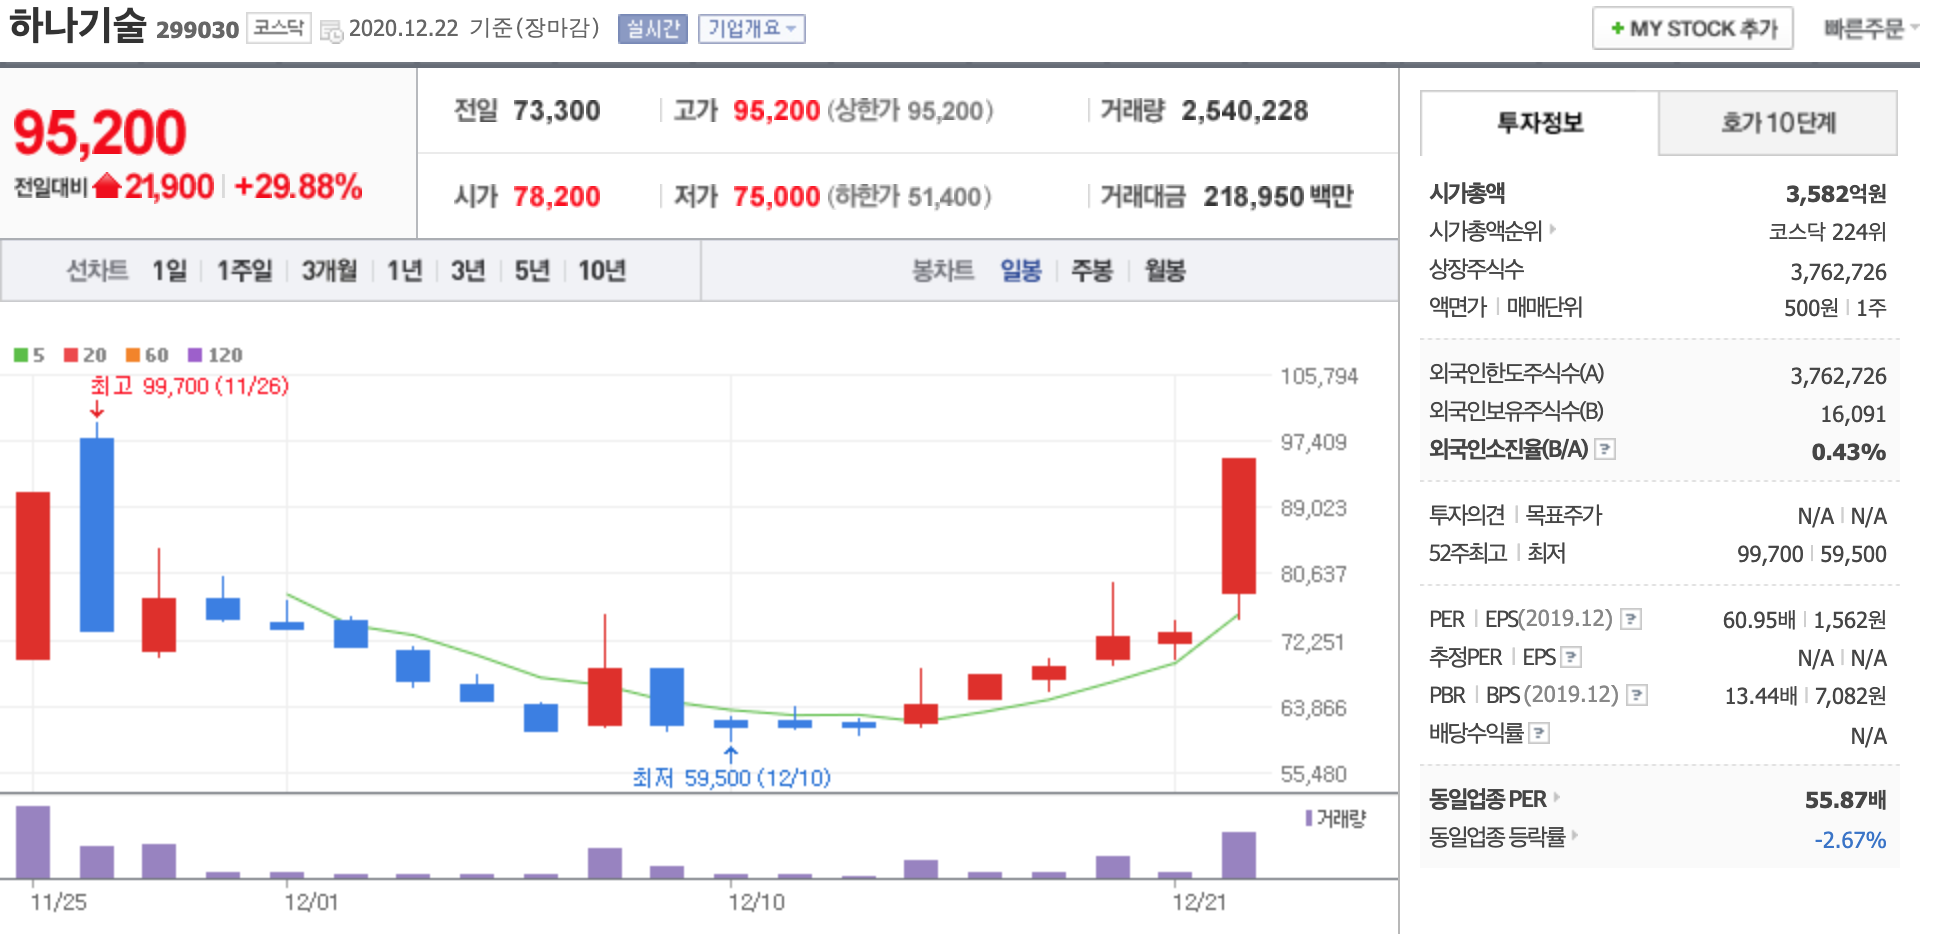Click the 최고 99,700 (11/26) chart label

coord(190,386)
